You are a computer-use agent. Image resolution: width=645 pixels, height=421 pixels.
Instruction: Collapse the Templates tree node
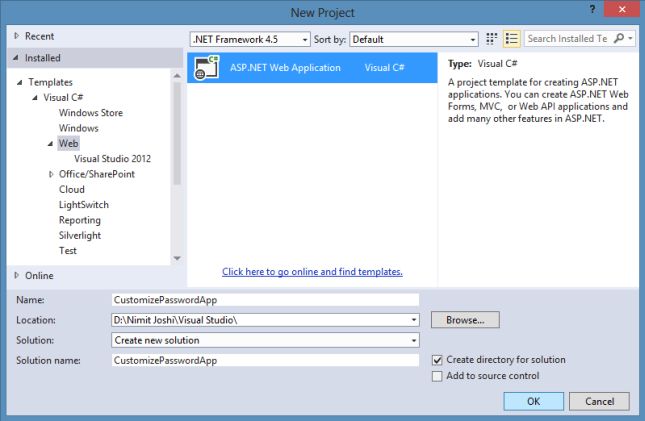[19, 82]
